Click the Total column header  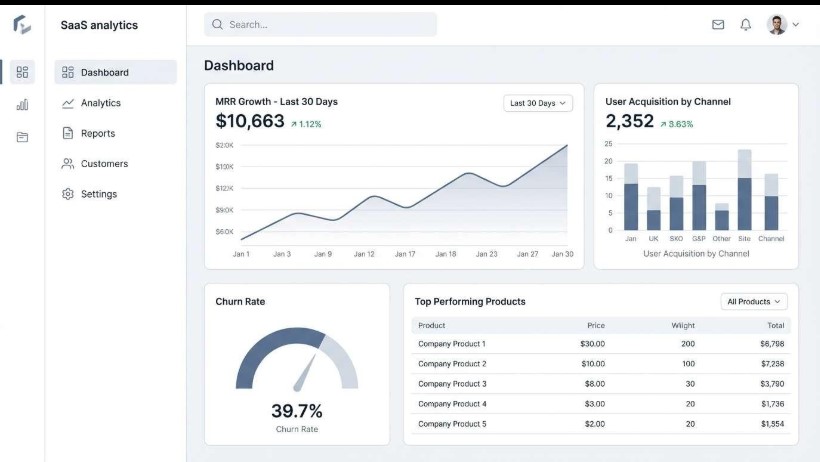point(776,325)
